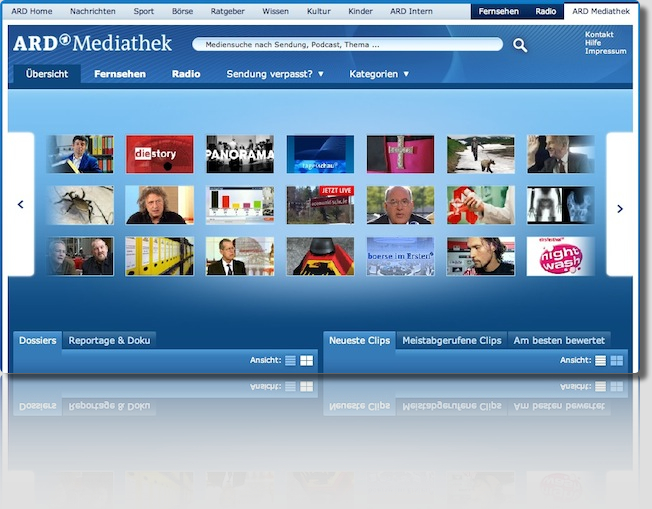Open the yellow binders thumbnail
This screenshot has width=652, height=509.
coord(160,256)
